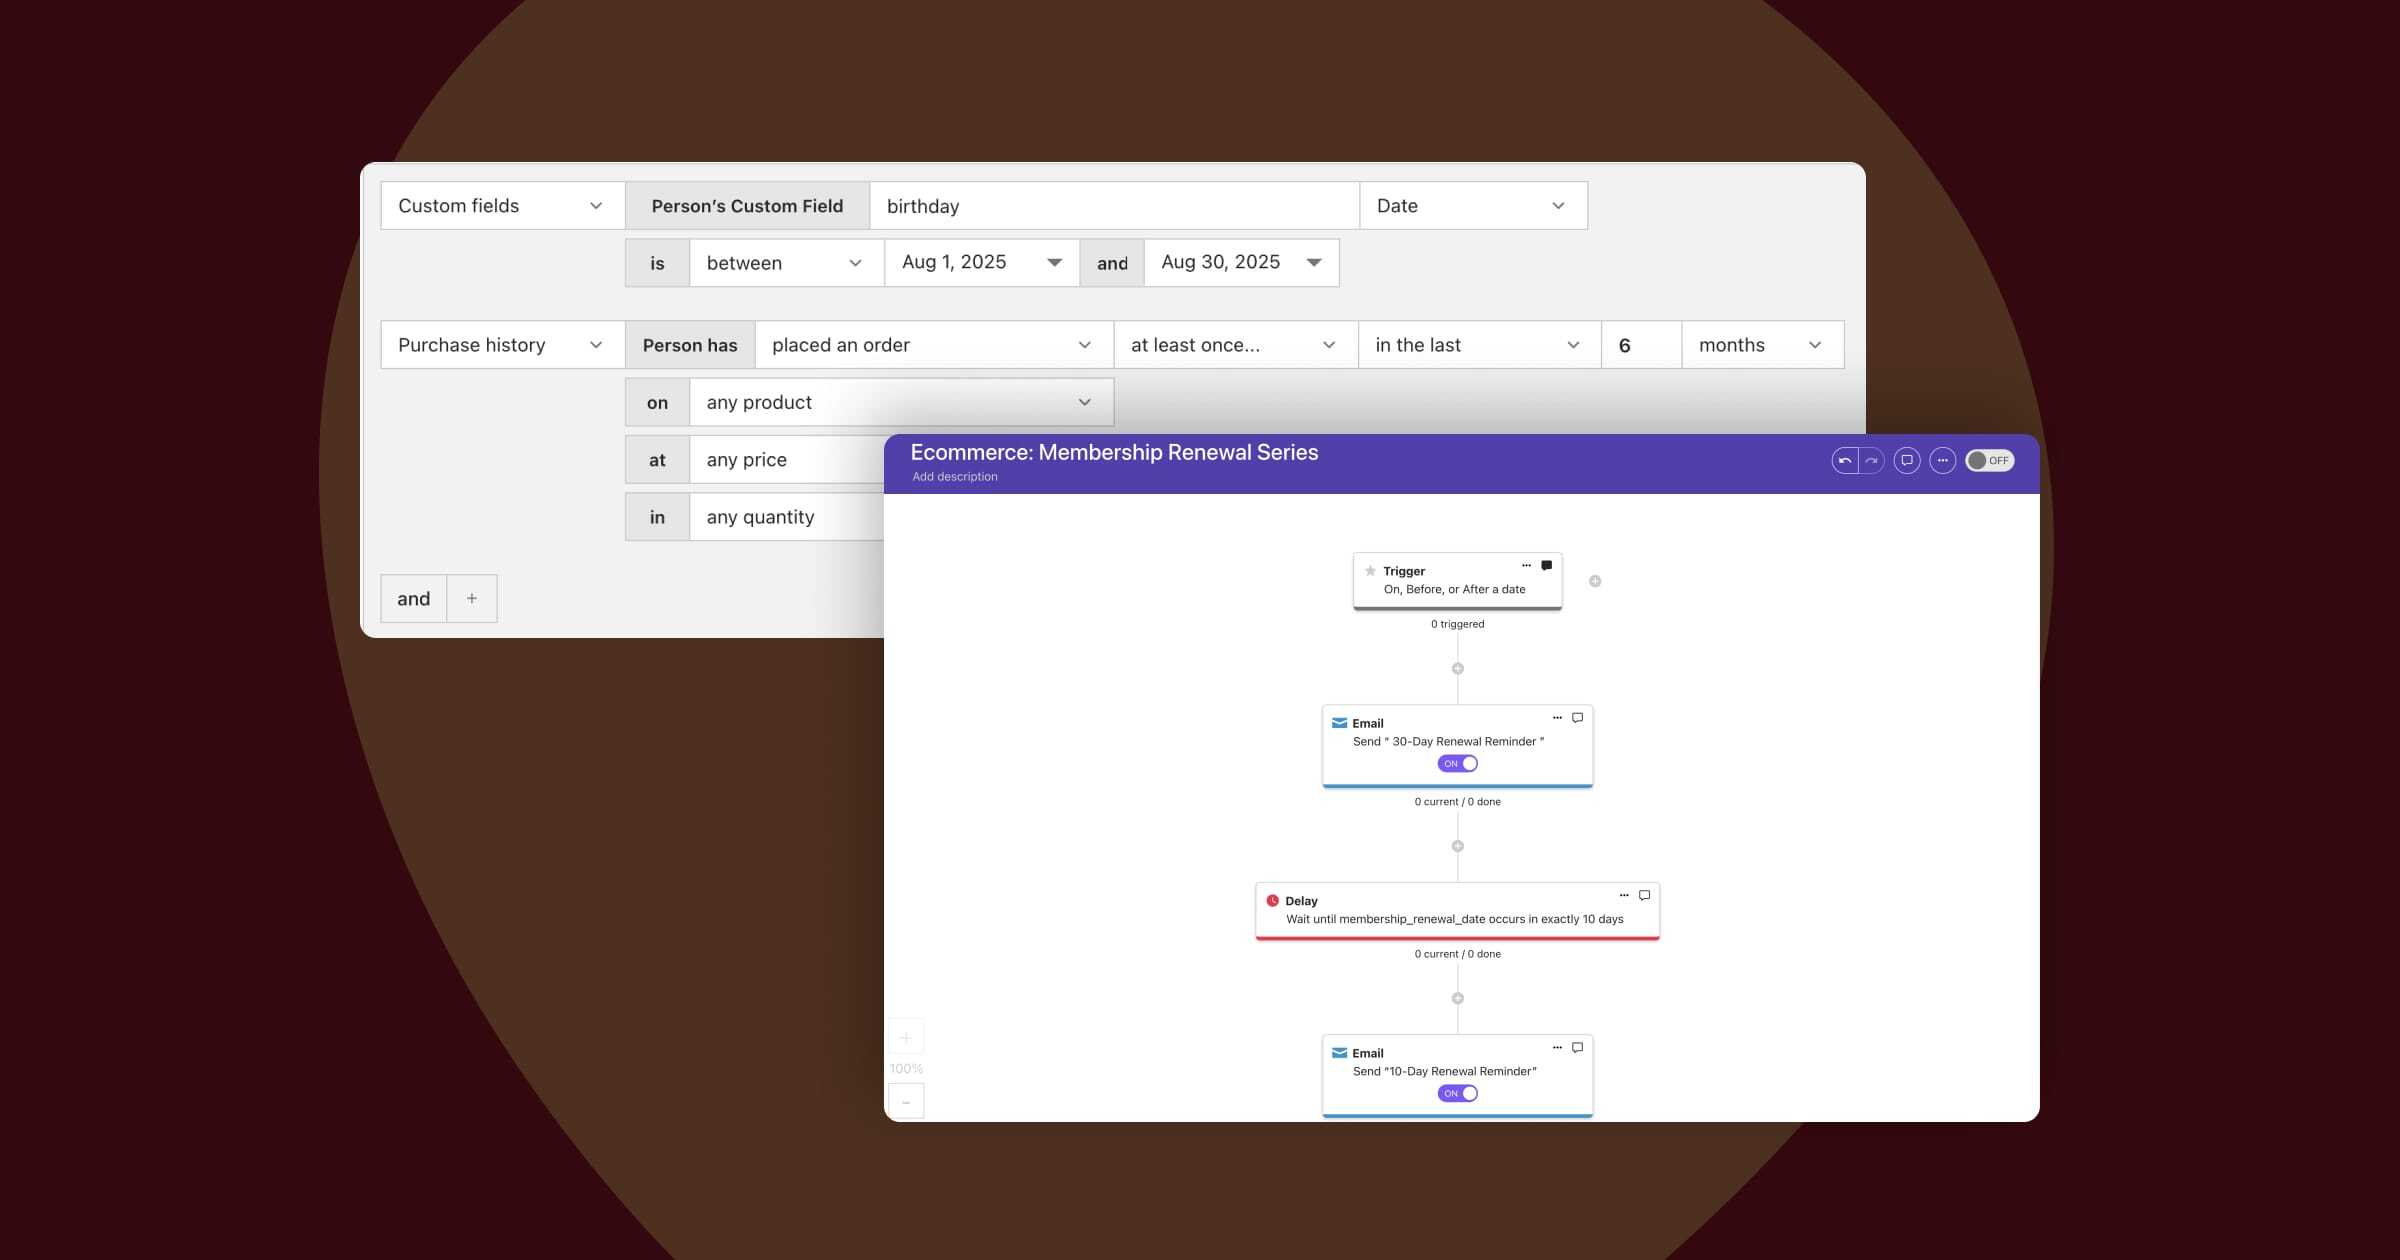
Task: Click the plus button beside and
Action: (x=472, y=599)
